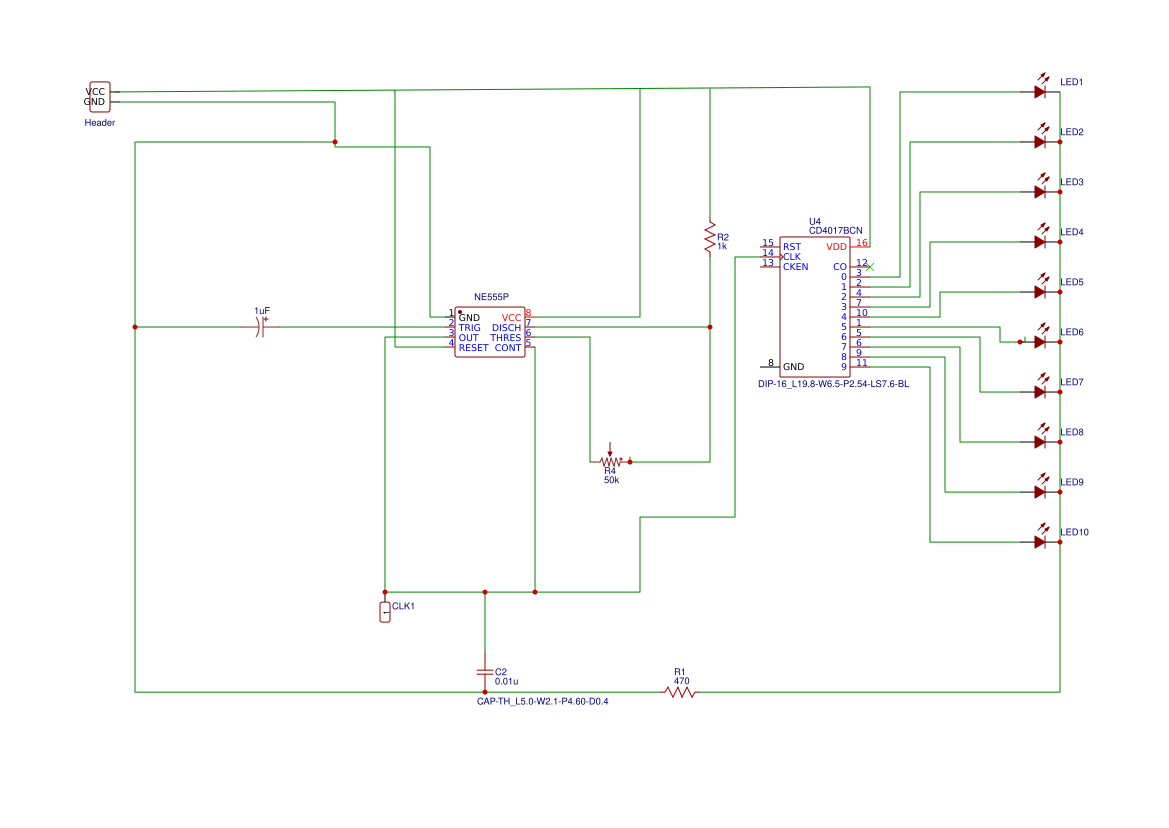Screen dimensions: 1169x828
Task: Click the CD4017BCN part name label
Action: pyautogui.click(x=836, y=230)
